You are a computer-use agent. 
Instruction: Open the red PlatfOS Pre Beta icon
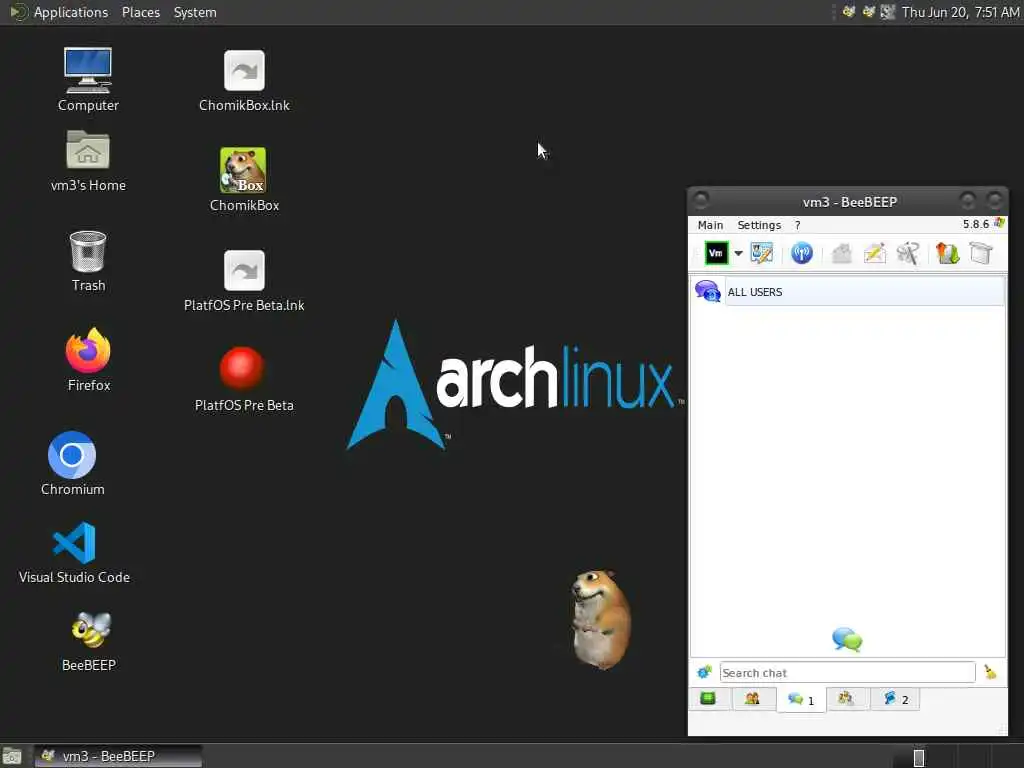click(243, 378)
